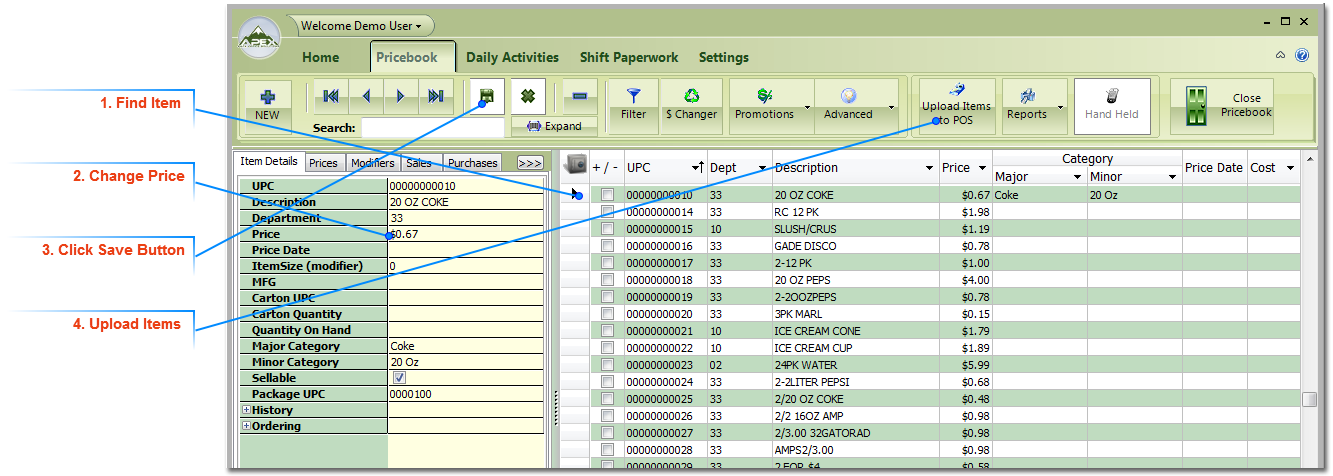Image resolution: width=1333 pixels, height=476 pixels.
Task: Open the Dept column filter dropdown
Action: pos(763,168)
